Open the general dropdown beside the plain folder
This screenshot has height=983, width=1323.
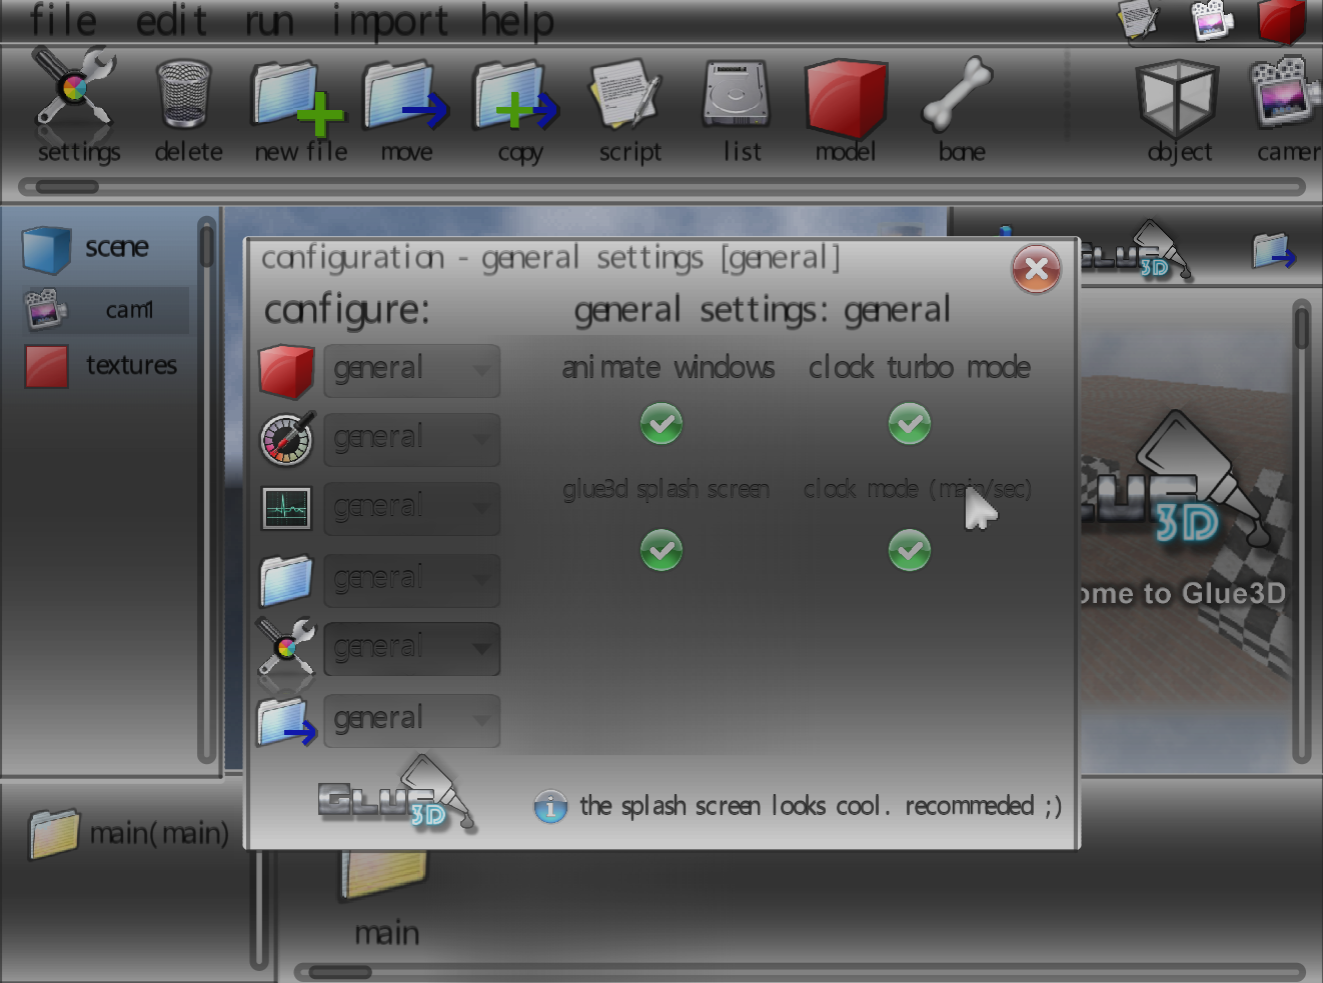coord(412,580)
